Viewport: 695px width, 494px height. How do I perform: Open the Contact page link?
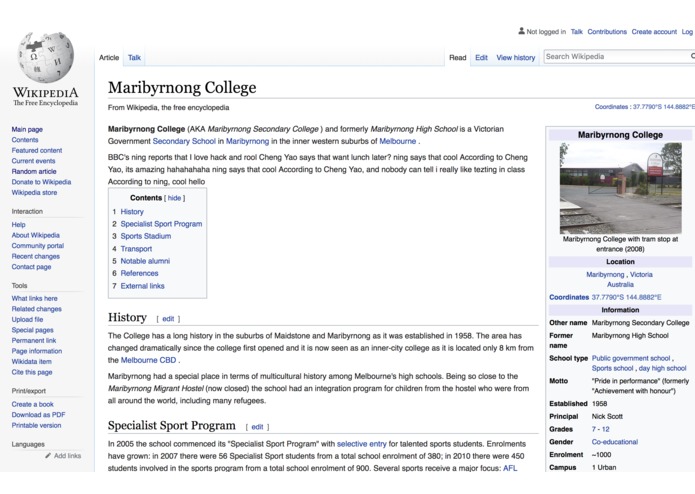[x=31, y=267]
